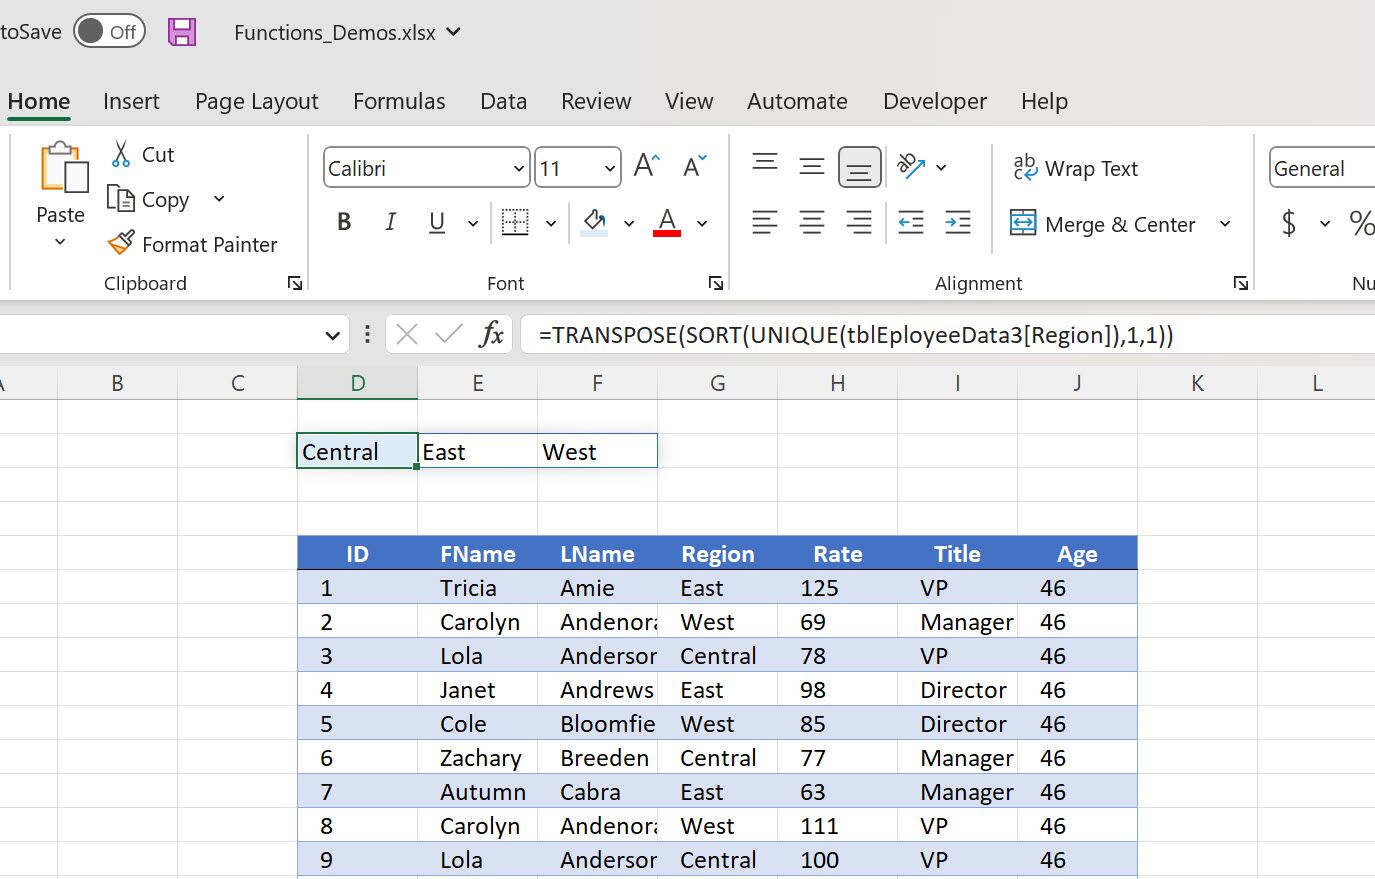
Task: Open the Fill Color dropdown arrow
Action: coord(629,222)
